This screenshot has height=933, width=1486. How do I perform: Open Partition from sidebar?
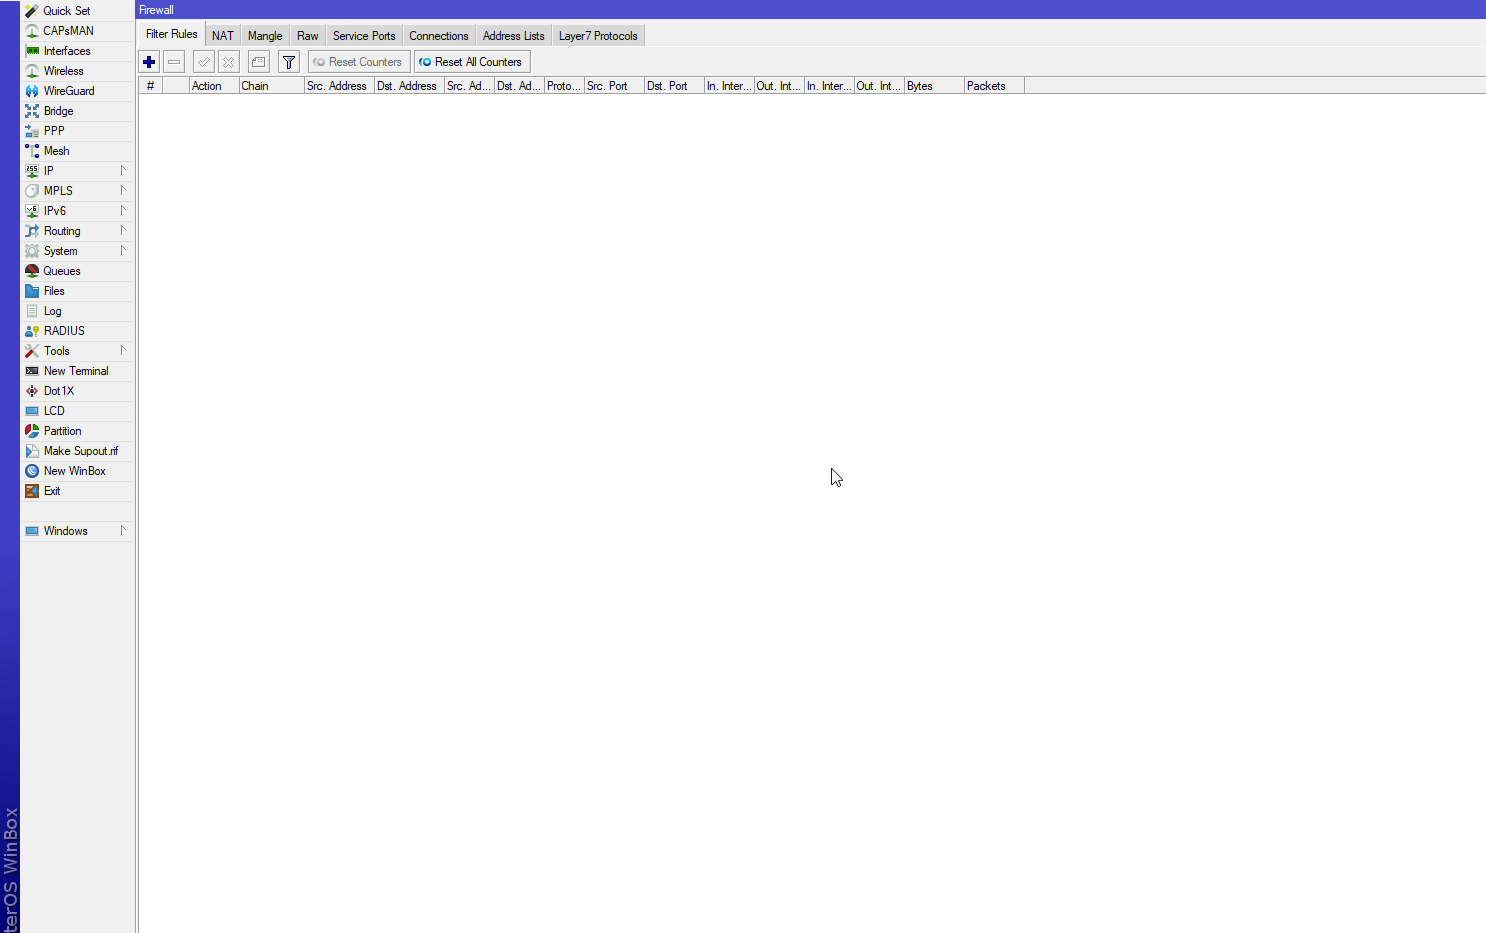coord(78,431)
